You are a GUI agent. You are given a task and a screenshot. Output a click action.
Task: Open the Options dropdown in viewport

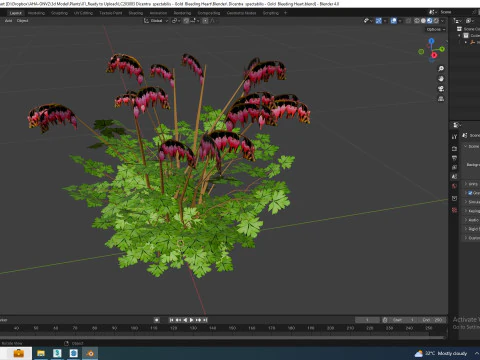(x=436, y=29)
